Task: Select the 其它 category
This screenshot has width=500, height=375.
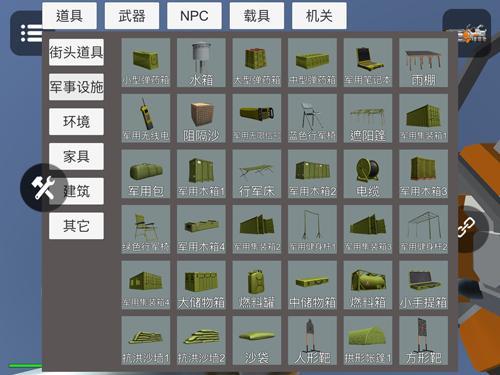Action: pyautogui.click(x=76, y=226)
